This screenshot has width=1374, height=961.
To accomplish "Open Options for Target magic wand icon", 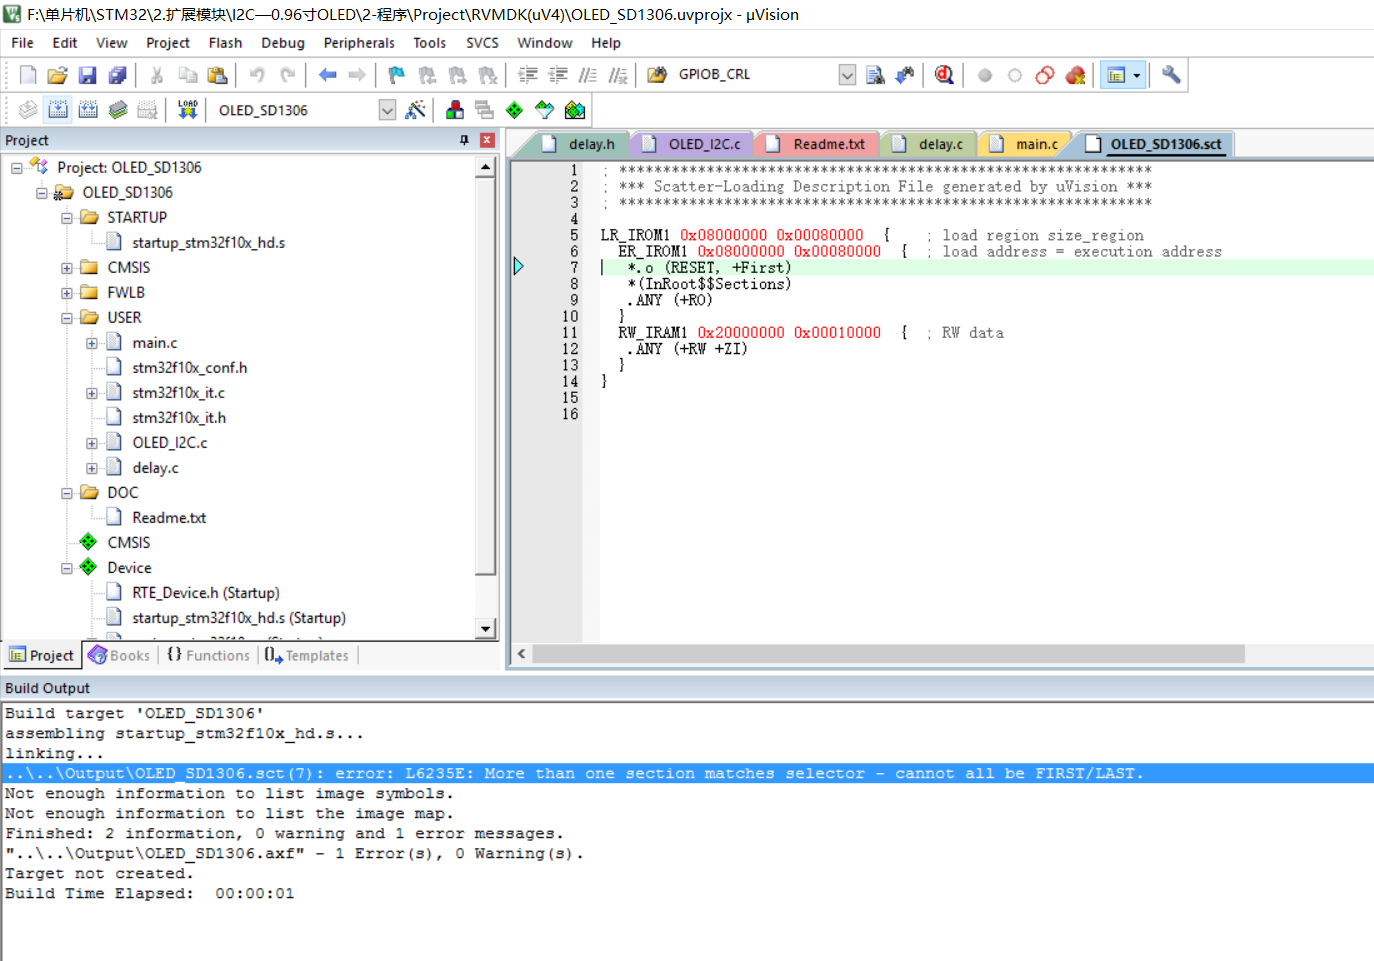I will [x=416, y=110].
